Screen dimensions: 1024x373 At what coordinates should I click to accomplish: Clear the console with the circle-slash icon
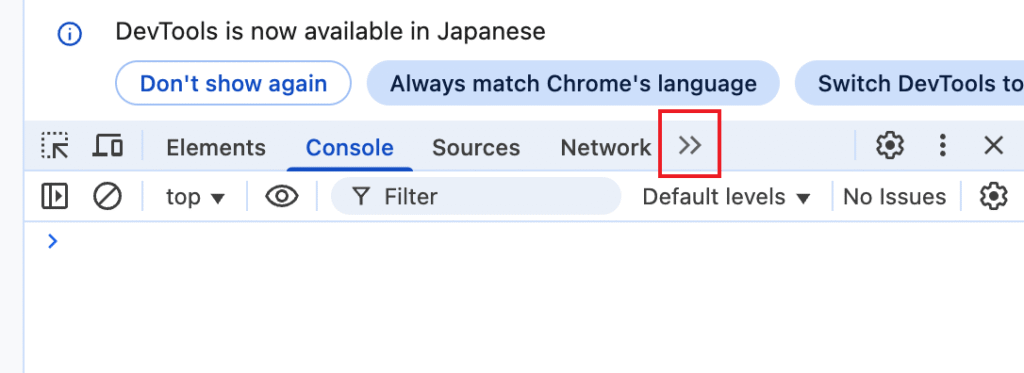point(107,196)
